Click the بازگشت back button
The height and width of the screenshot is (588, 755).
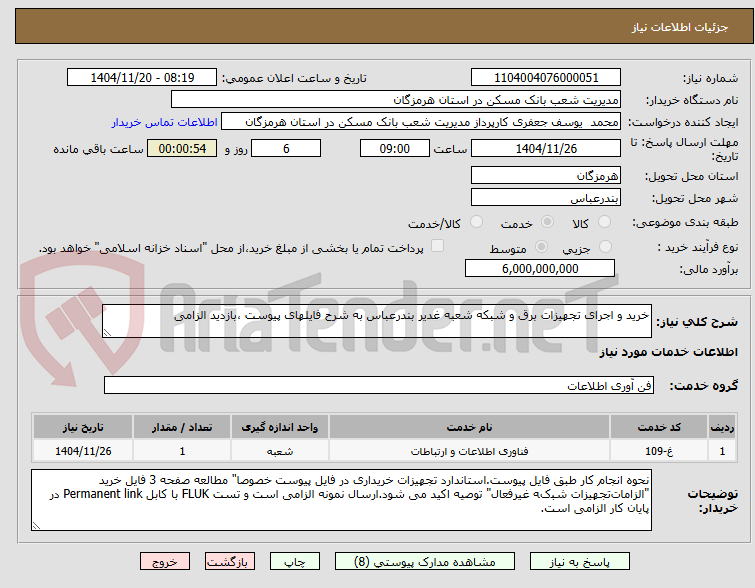tap(230, 562)
